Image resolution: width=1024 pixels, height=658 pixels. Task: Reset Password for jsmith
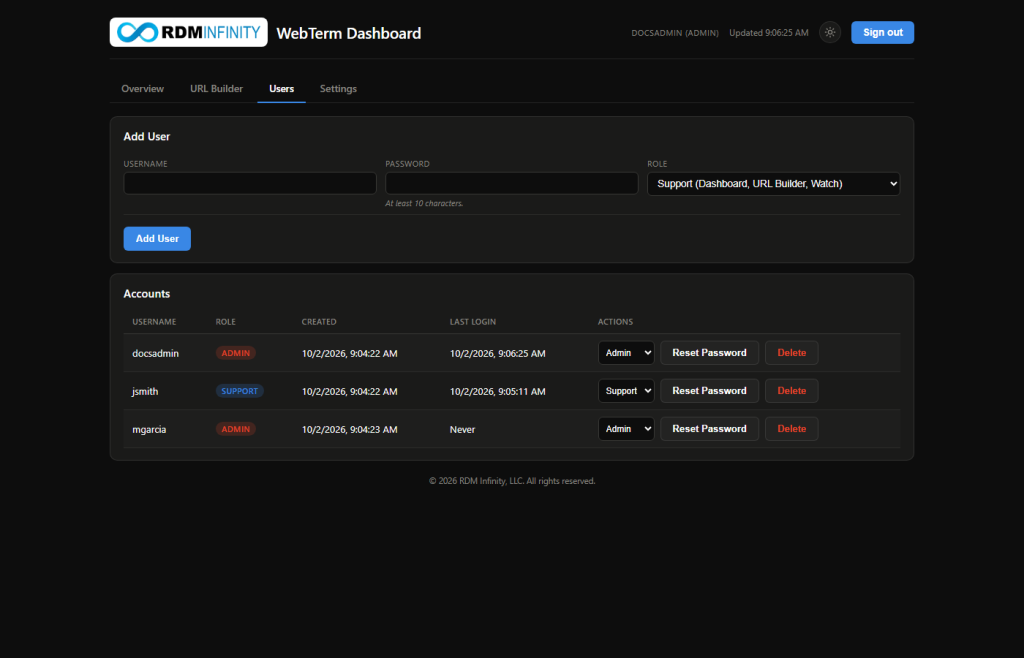pos(709,391)
